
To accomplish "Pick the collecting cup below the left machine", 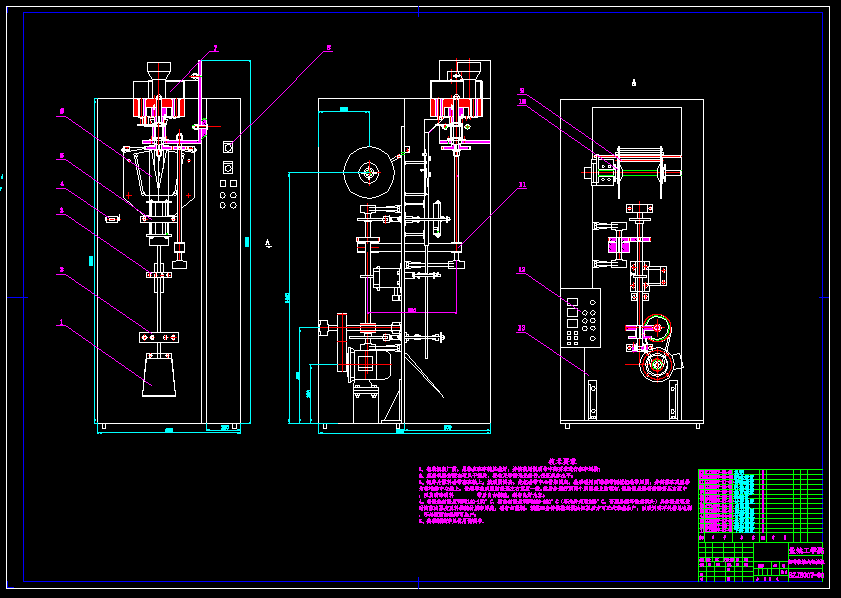I will 159,378.
